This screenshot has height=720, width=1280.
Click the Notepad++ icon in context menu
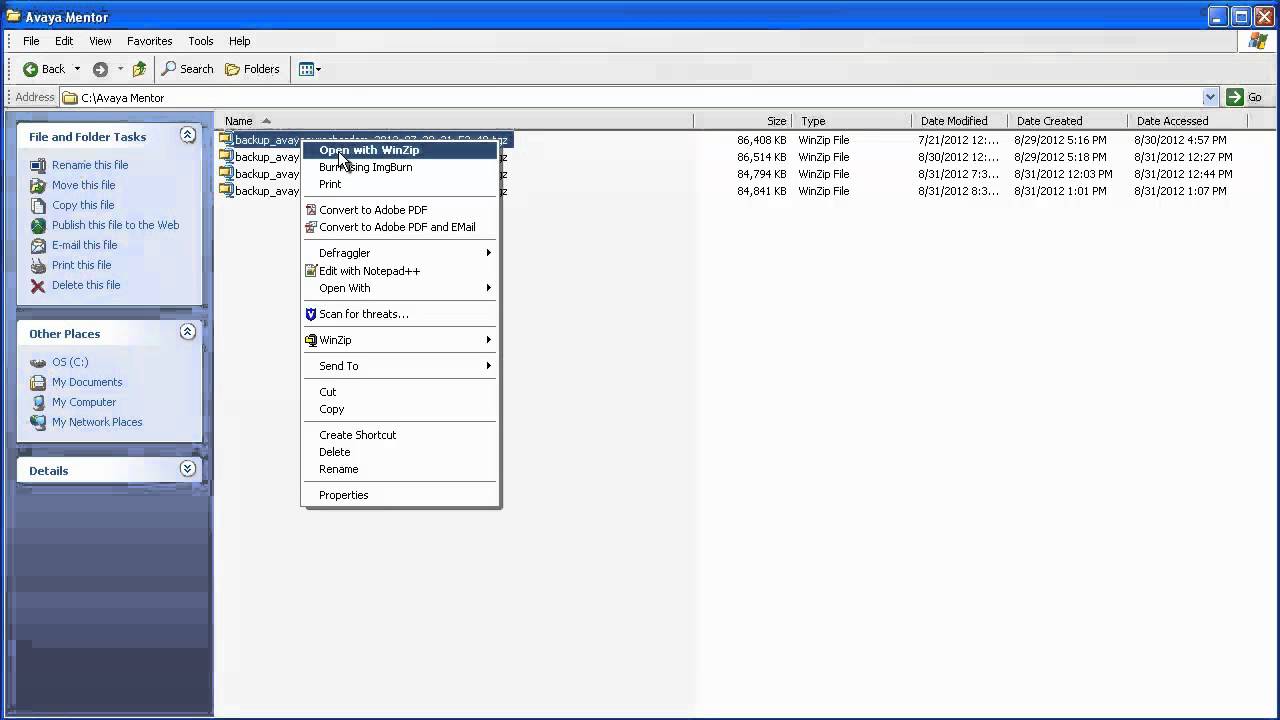(311, 271)
